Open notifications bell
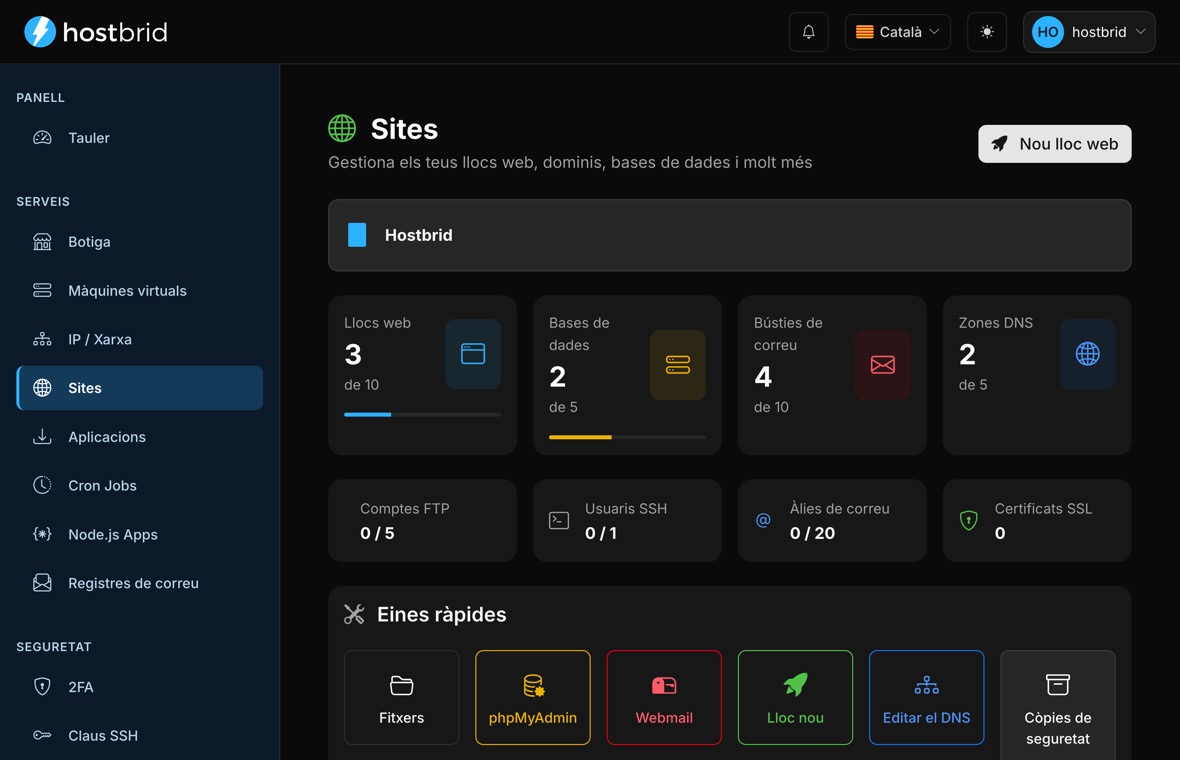 pos(808,32)
